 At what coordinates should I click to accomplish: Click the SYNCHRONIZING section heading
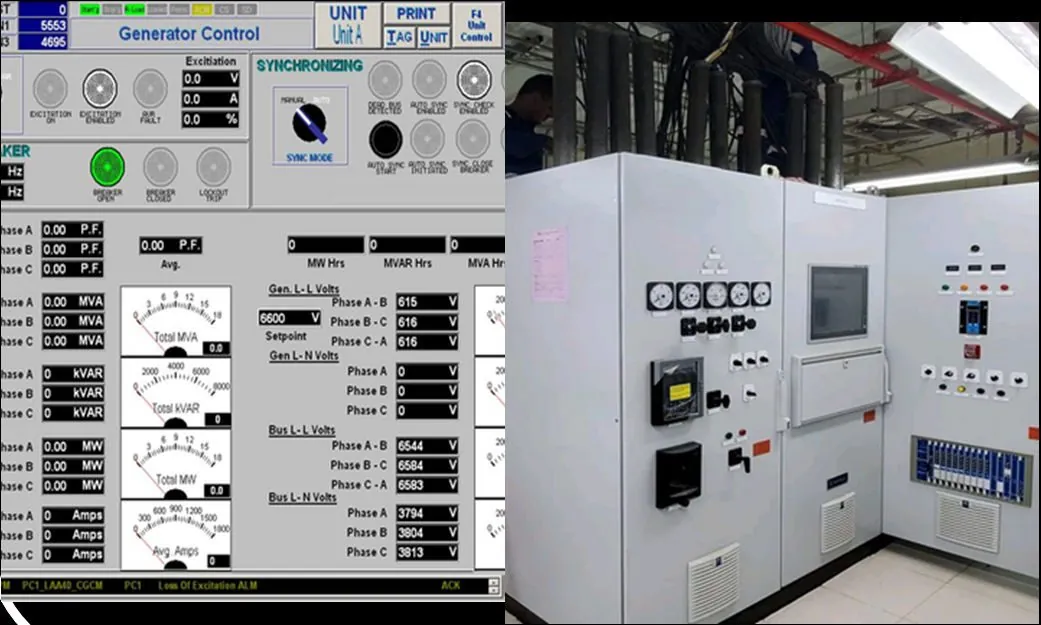309,66
